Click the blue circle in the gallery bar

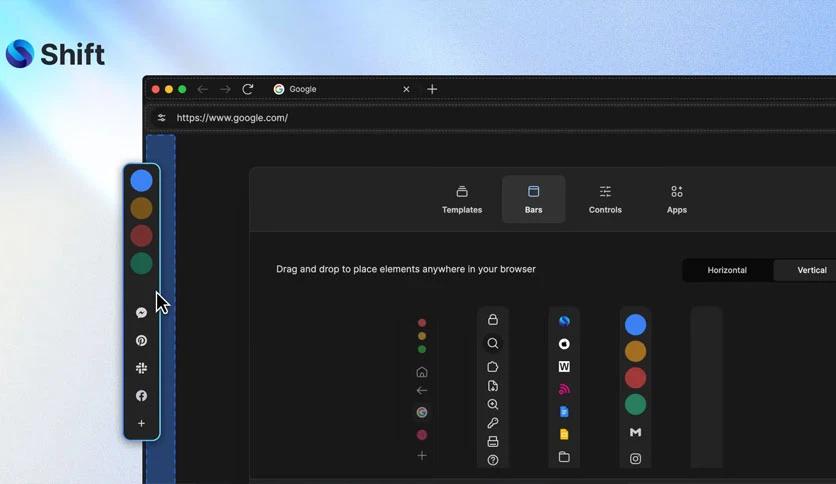pyautogui.click(x=635, y=325)
